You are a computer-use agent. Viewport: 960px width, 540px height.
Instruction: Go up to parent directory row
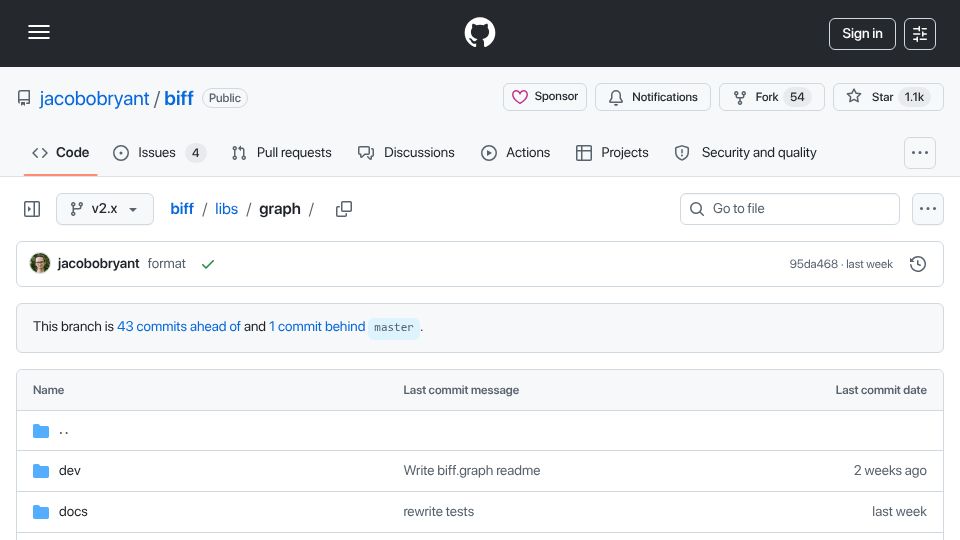(x=480, y=431)
